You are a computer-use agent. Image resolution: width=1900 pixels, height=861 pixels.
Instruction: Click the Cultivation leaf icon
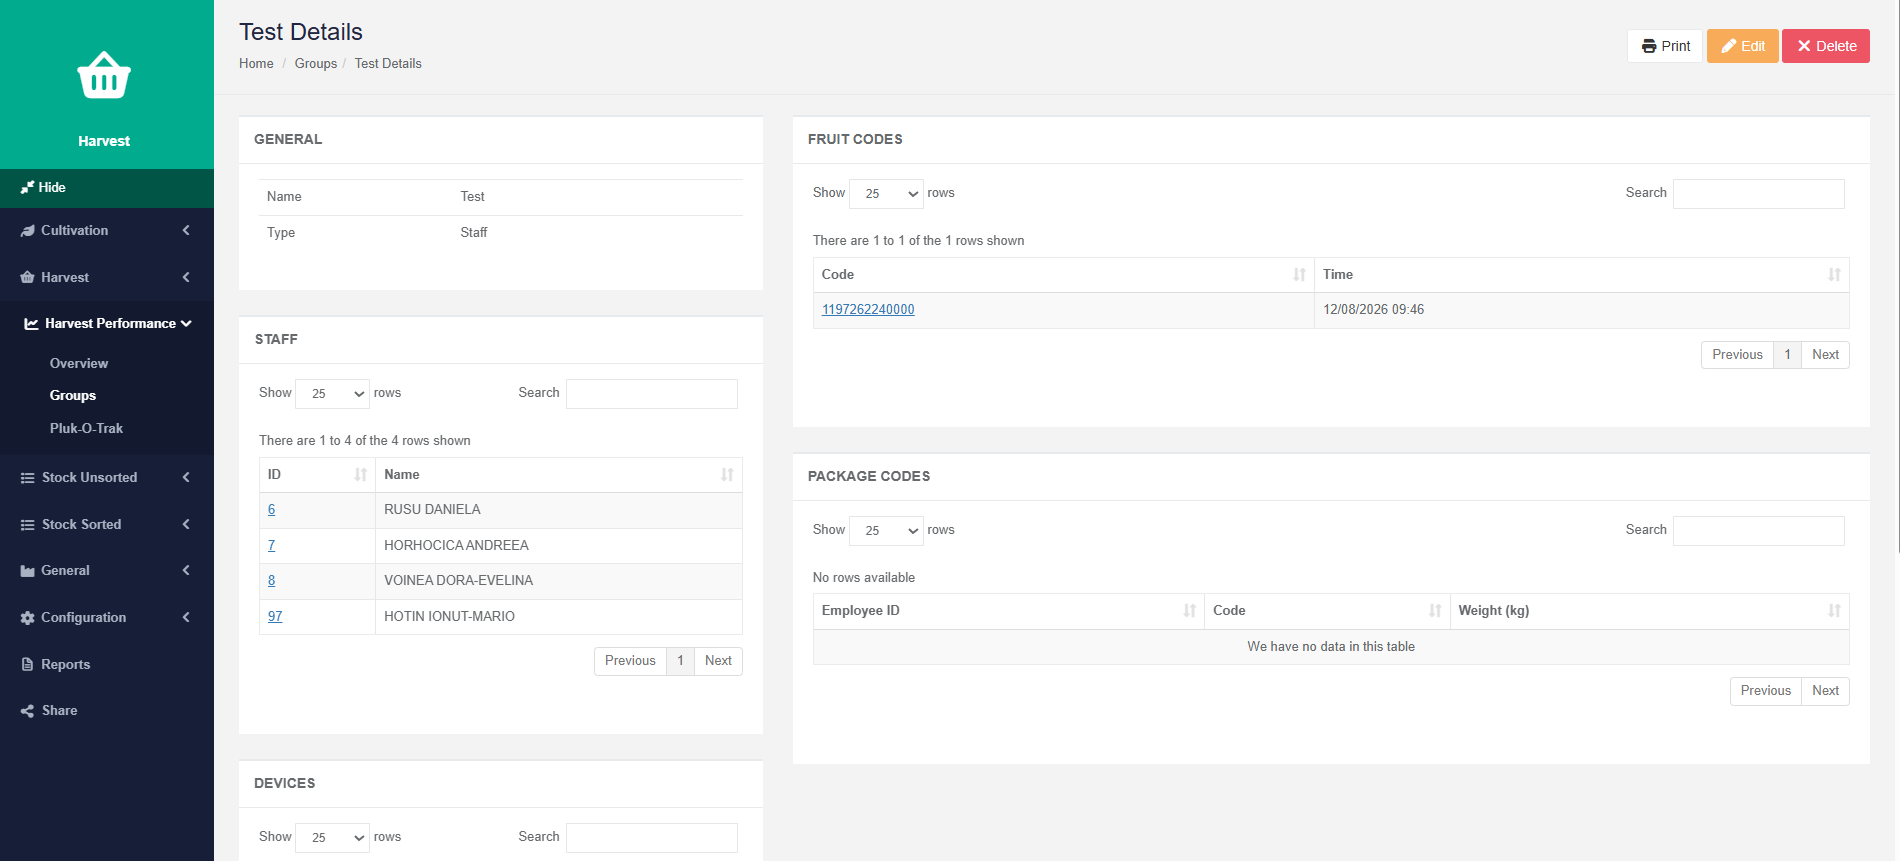27,230
